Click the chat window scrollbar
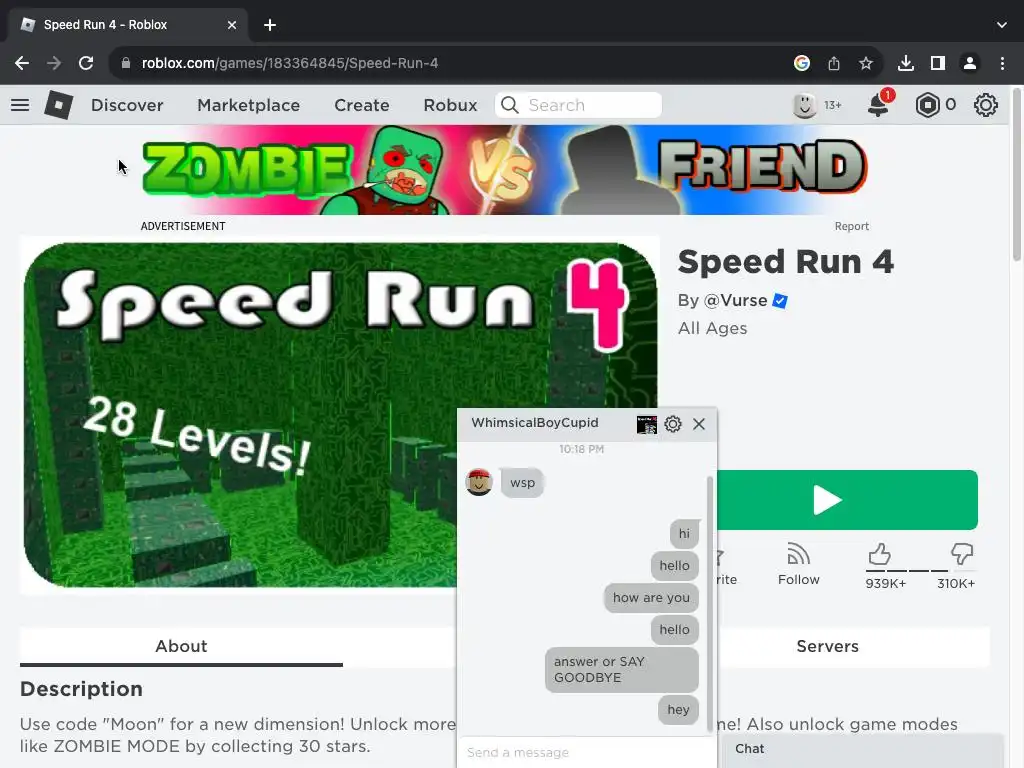The width and height of the screenshot is (1024, 768). coord(710,604)
